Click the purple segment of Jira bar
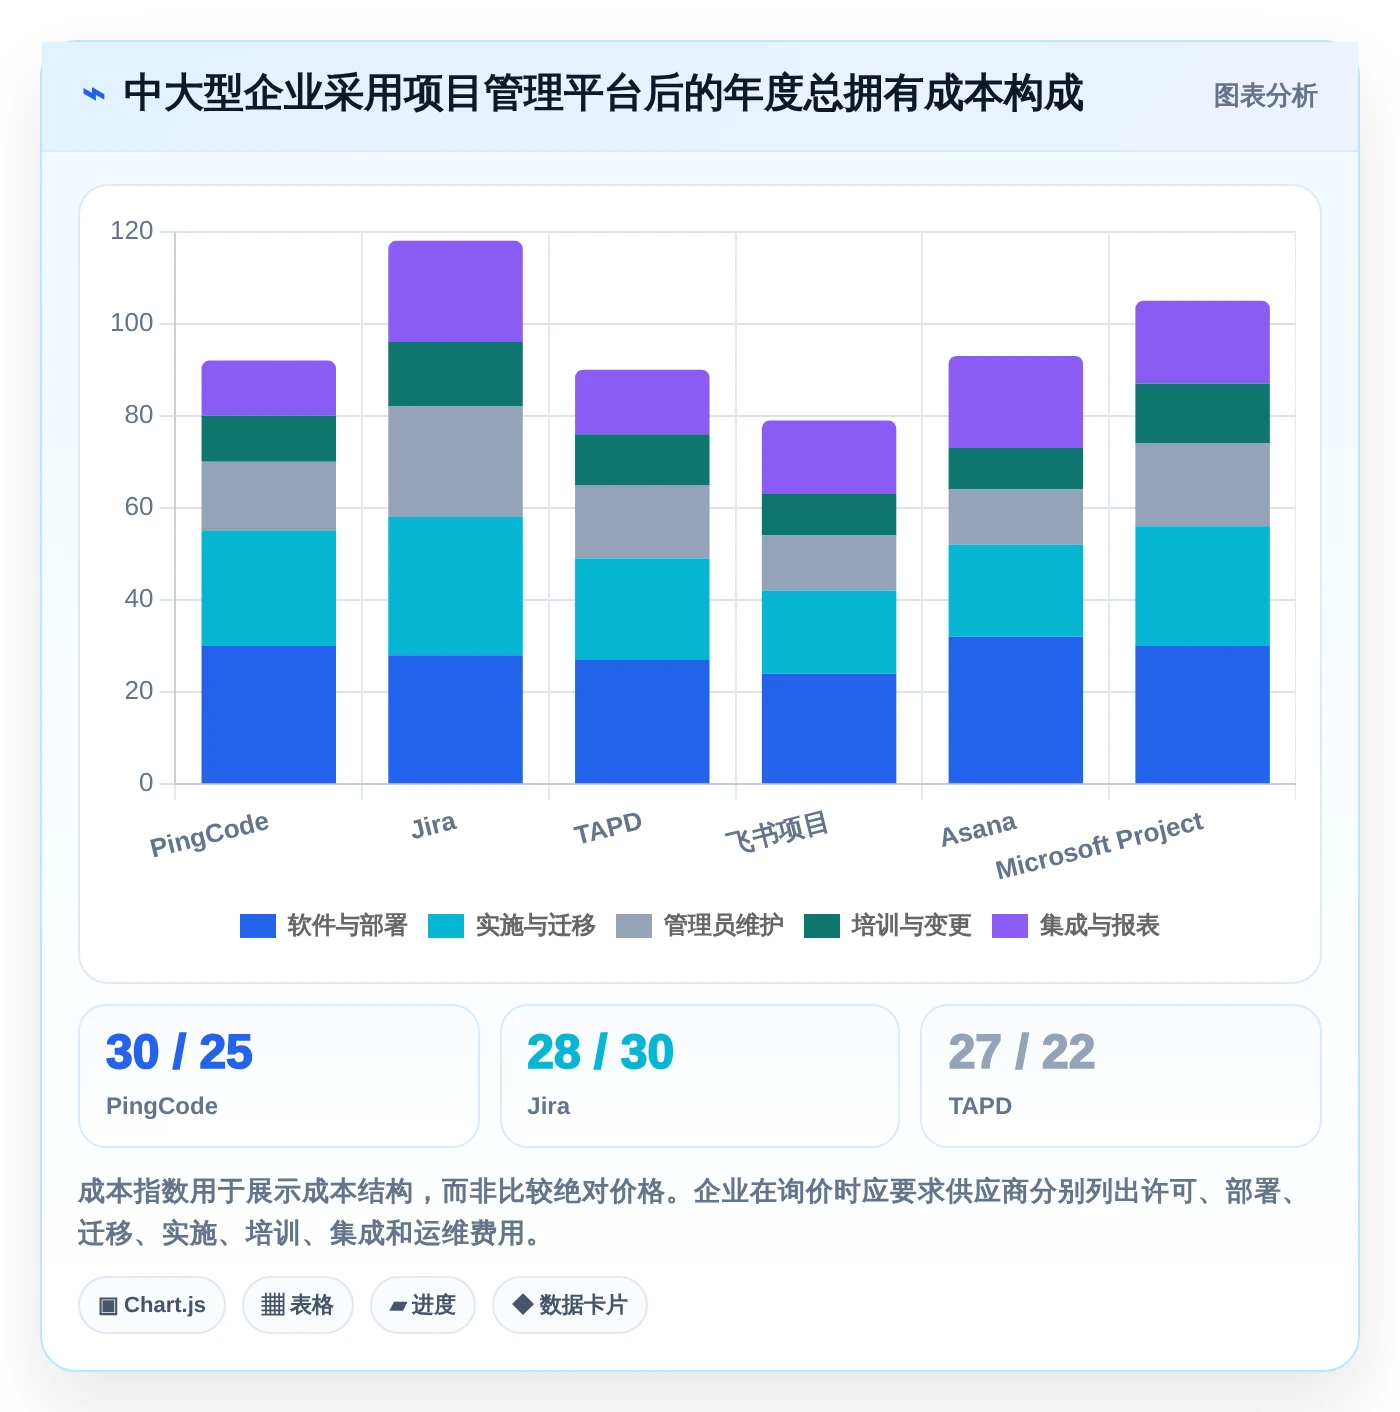Screen dimensions: 1400x1412 (455, 292)
